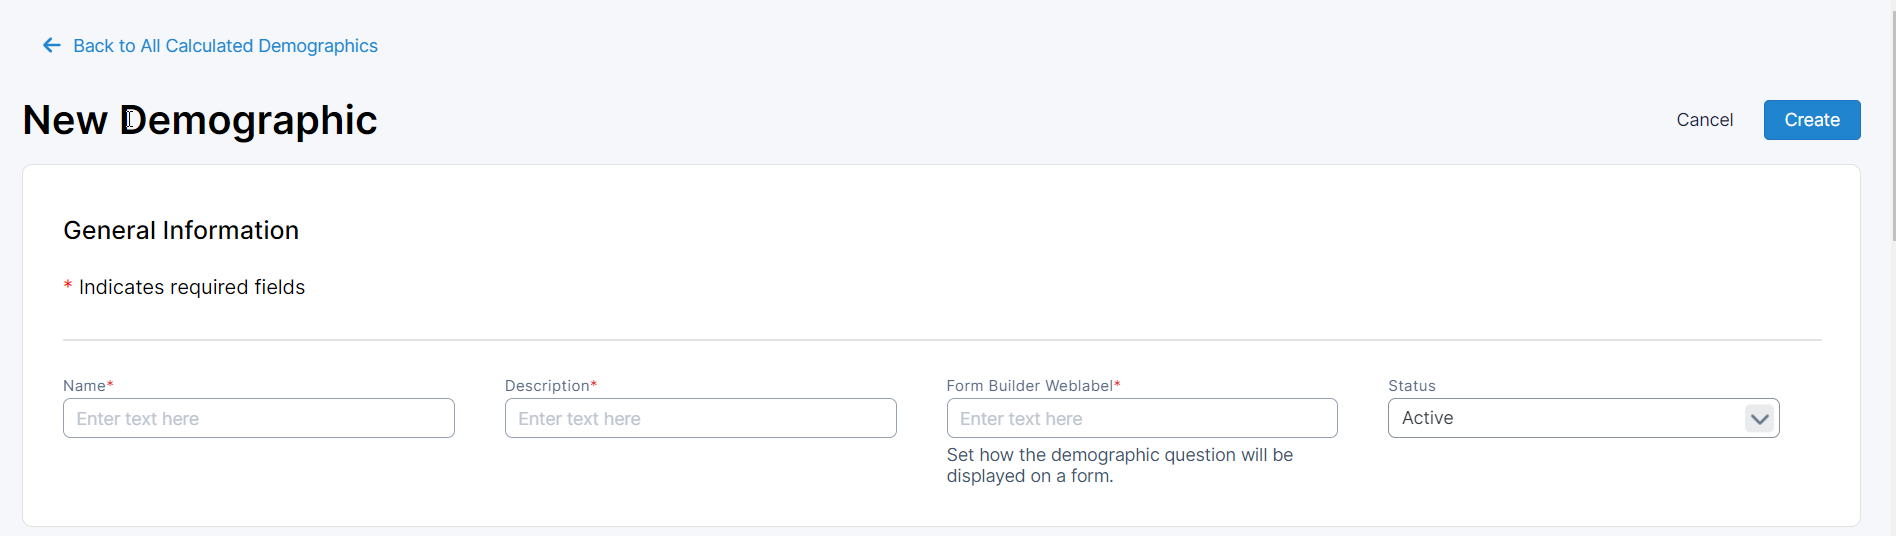Click the Indicates required fields note
This screenshot has width=1896, height=536.
coord(192,288)
